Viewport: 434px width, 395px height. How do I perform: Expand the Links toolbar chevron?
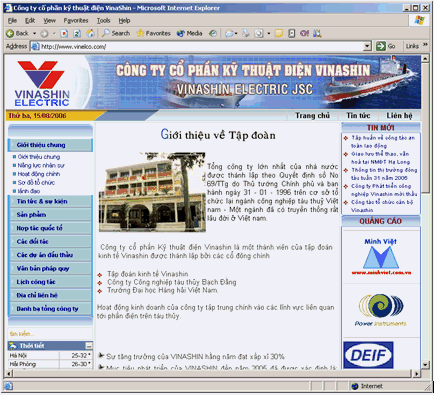tap(425, 45)
